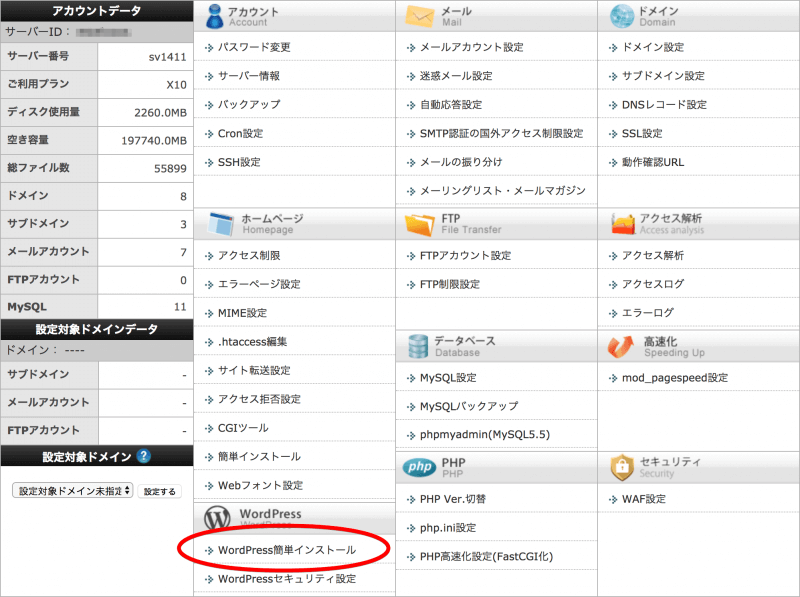Open ドメイン設定 link
Screen dimensions: 800x597
click(x=653, y=47)
